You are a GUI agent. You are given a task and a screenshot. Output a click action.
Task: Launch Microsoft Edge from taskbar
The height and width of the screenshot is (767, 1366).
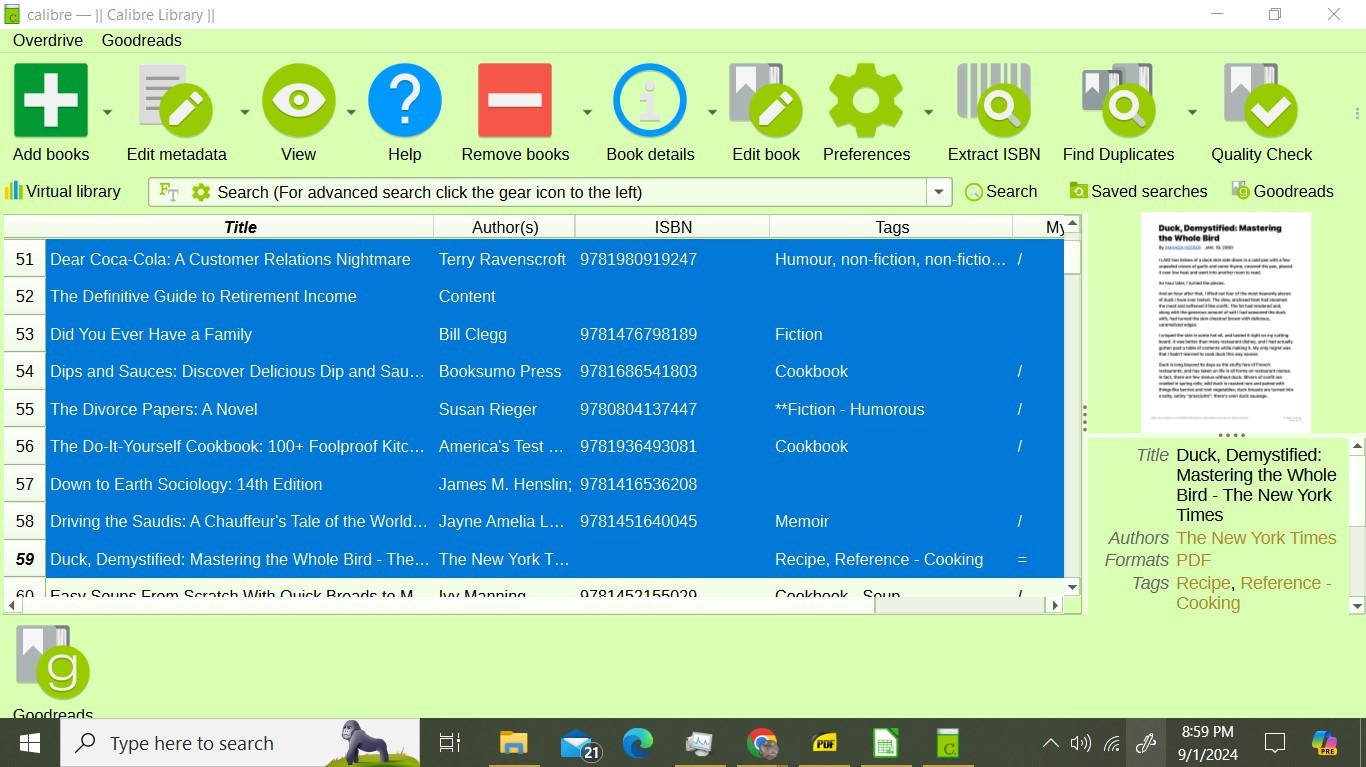pos(637,743)
